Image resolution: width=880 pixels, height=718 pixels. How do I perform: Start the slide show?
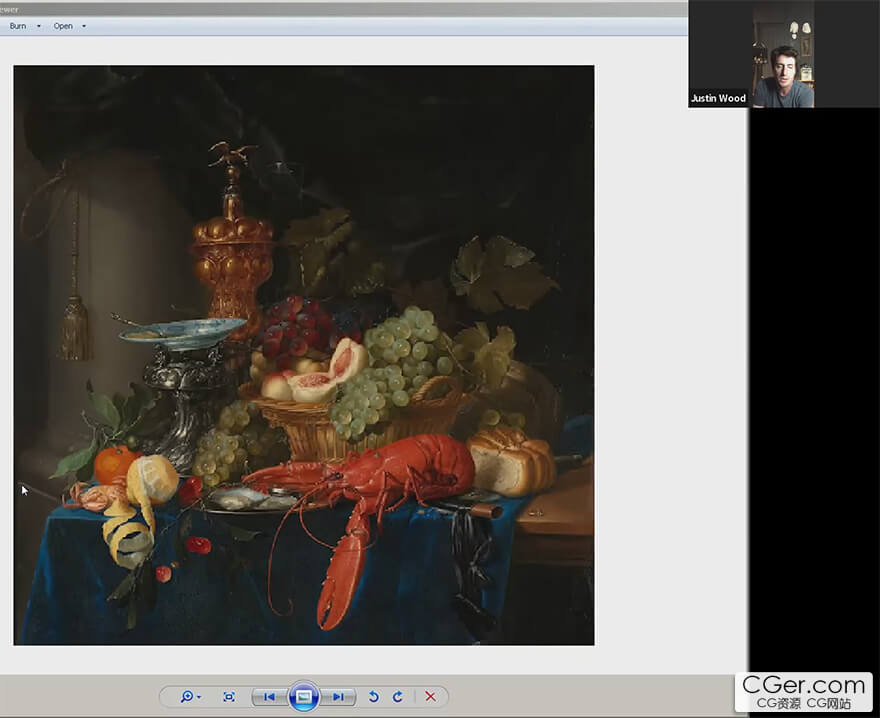[x=304, y=697]
